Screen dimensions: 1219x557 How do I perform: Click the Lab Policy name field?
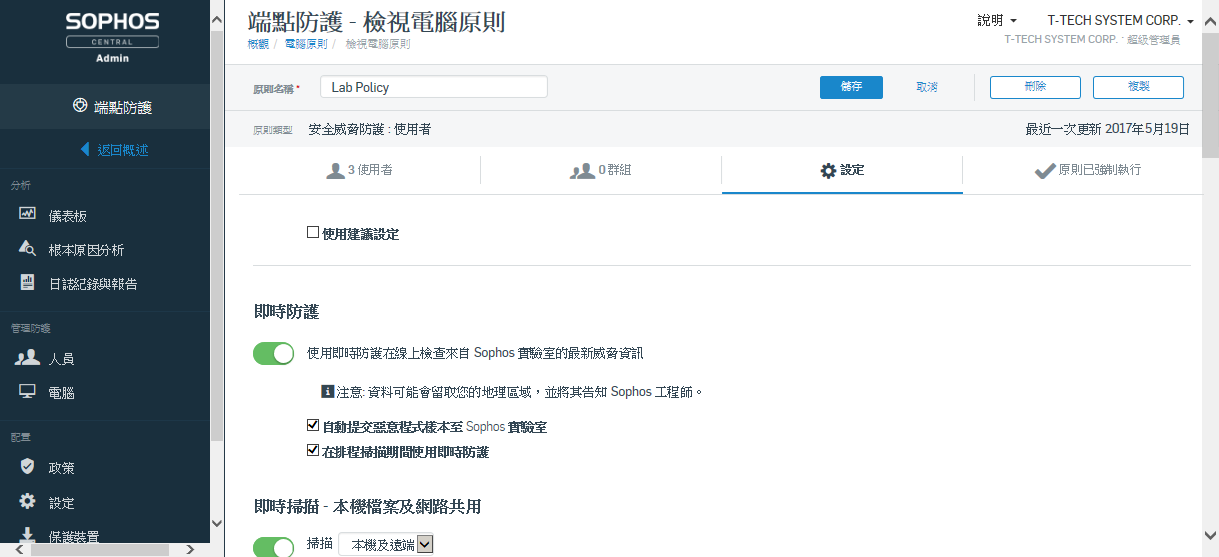(x=434, y=87)
